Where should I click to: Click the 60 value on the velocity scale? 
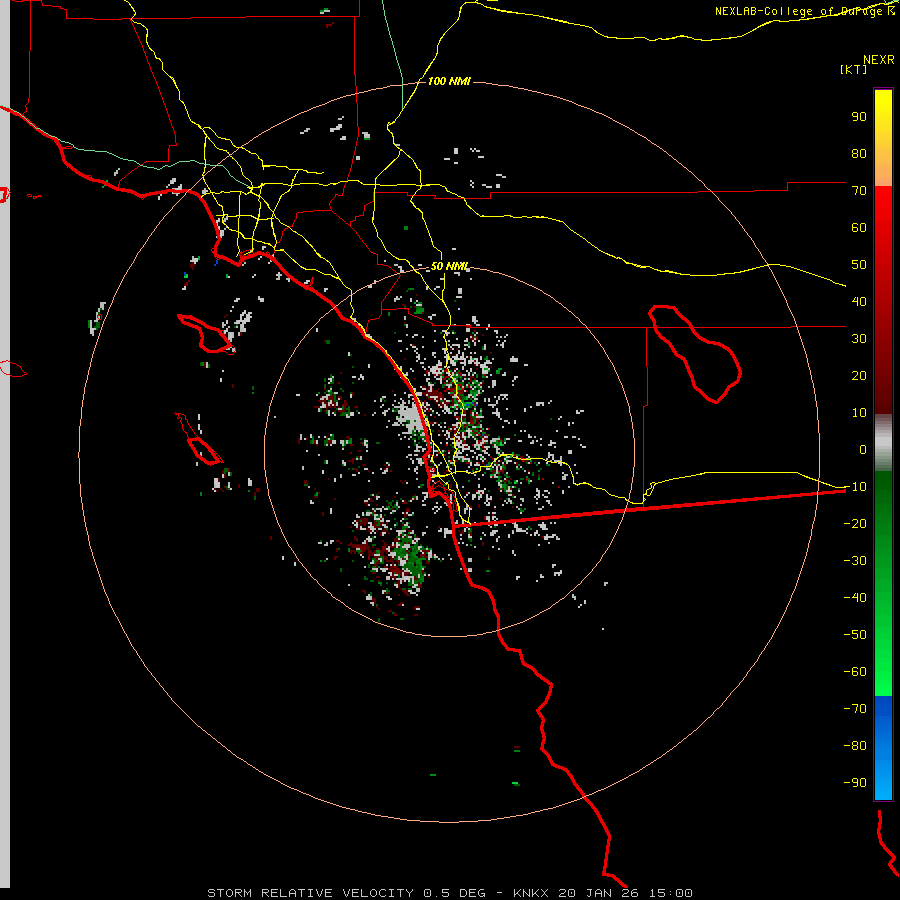coord(859,228)
